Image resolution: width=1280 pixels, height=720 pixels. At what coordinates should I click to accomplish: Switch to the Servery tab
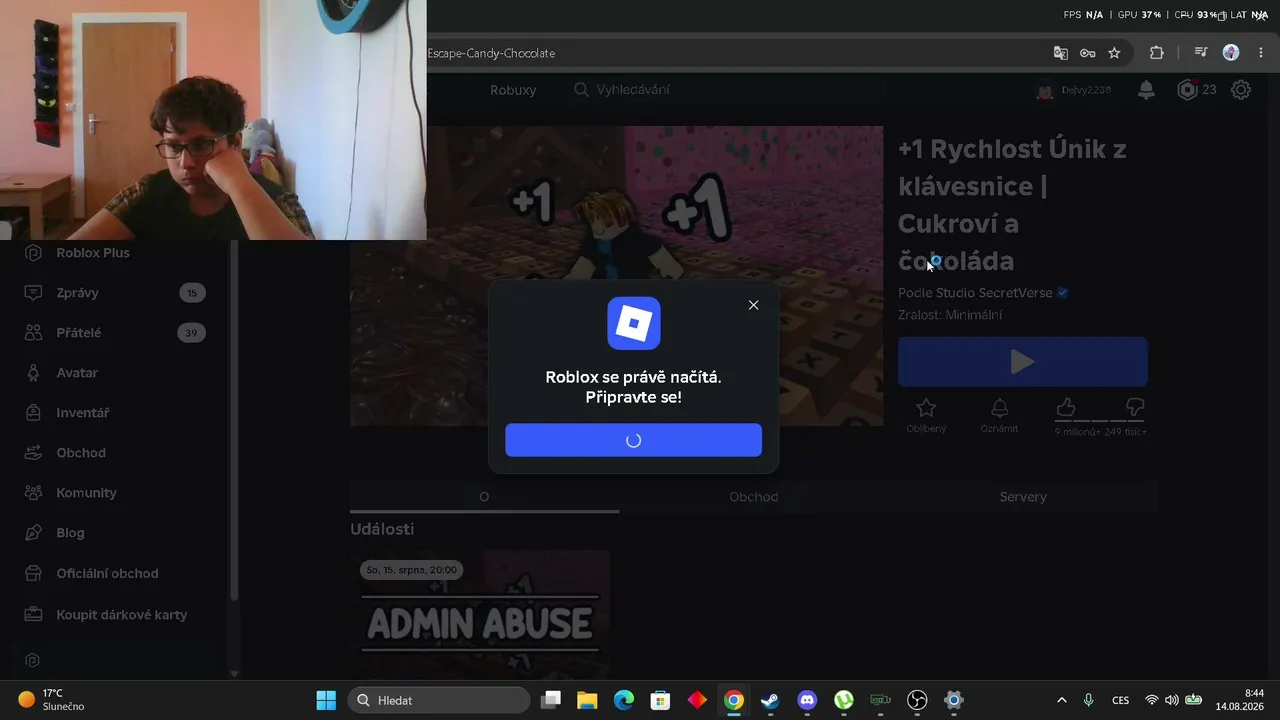click(1023, 497)
